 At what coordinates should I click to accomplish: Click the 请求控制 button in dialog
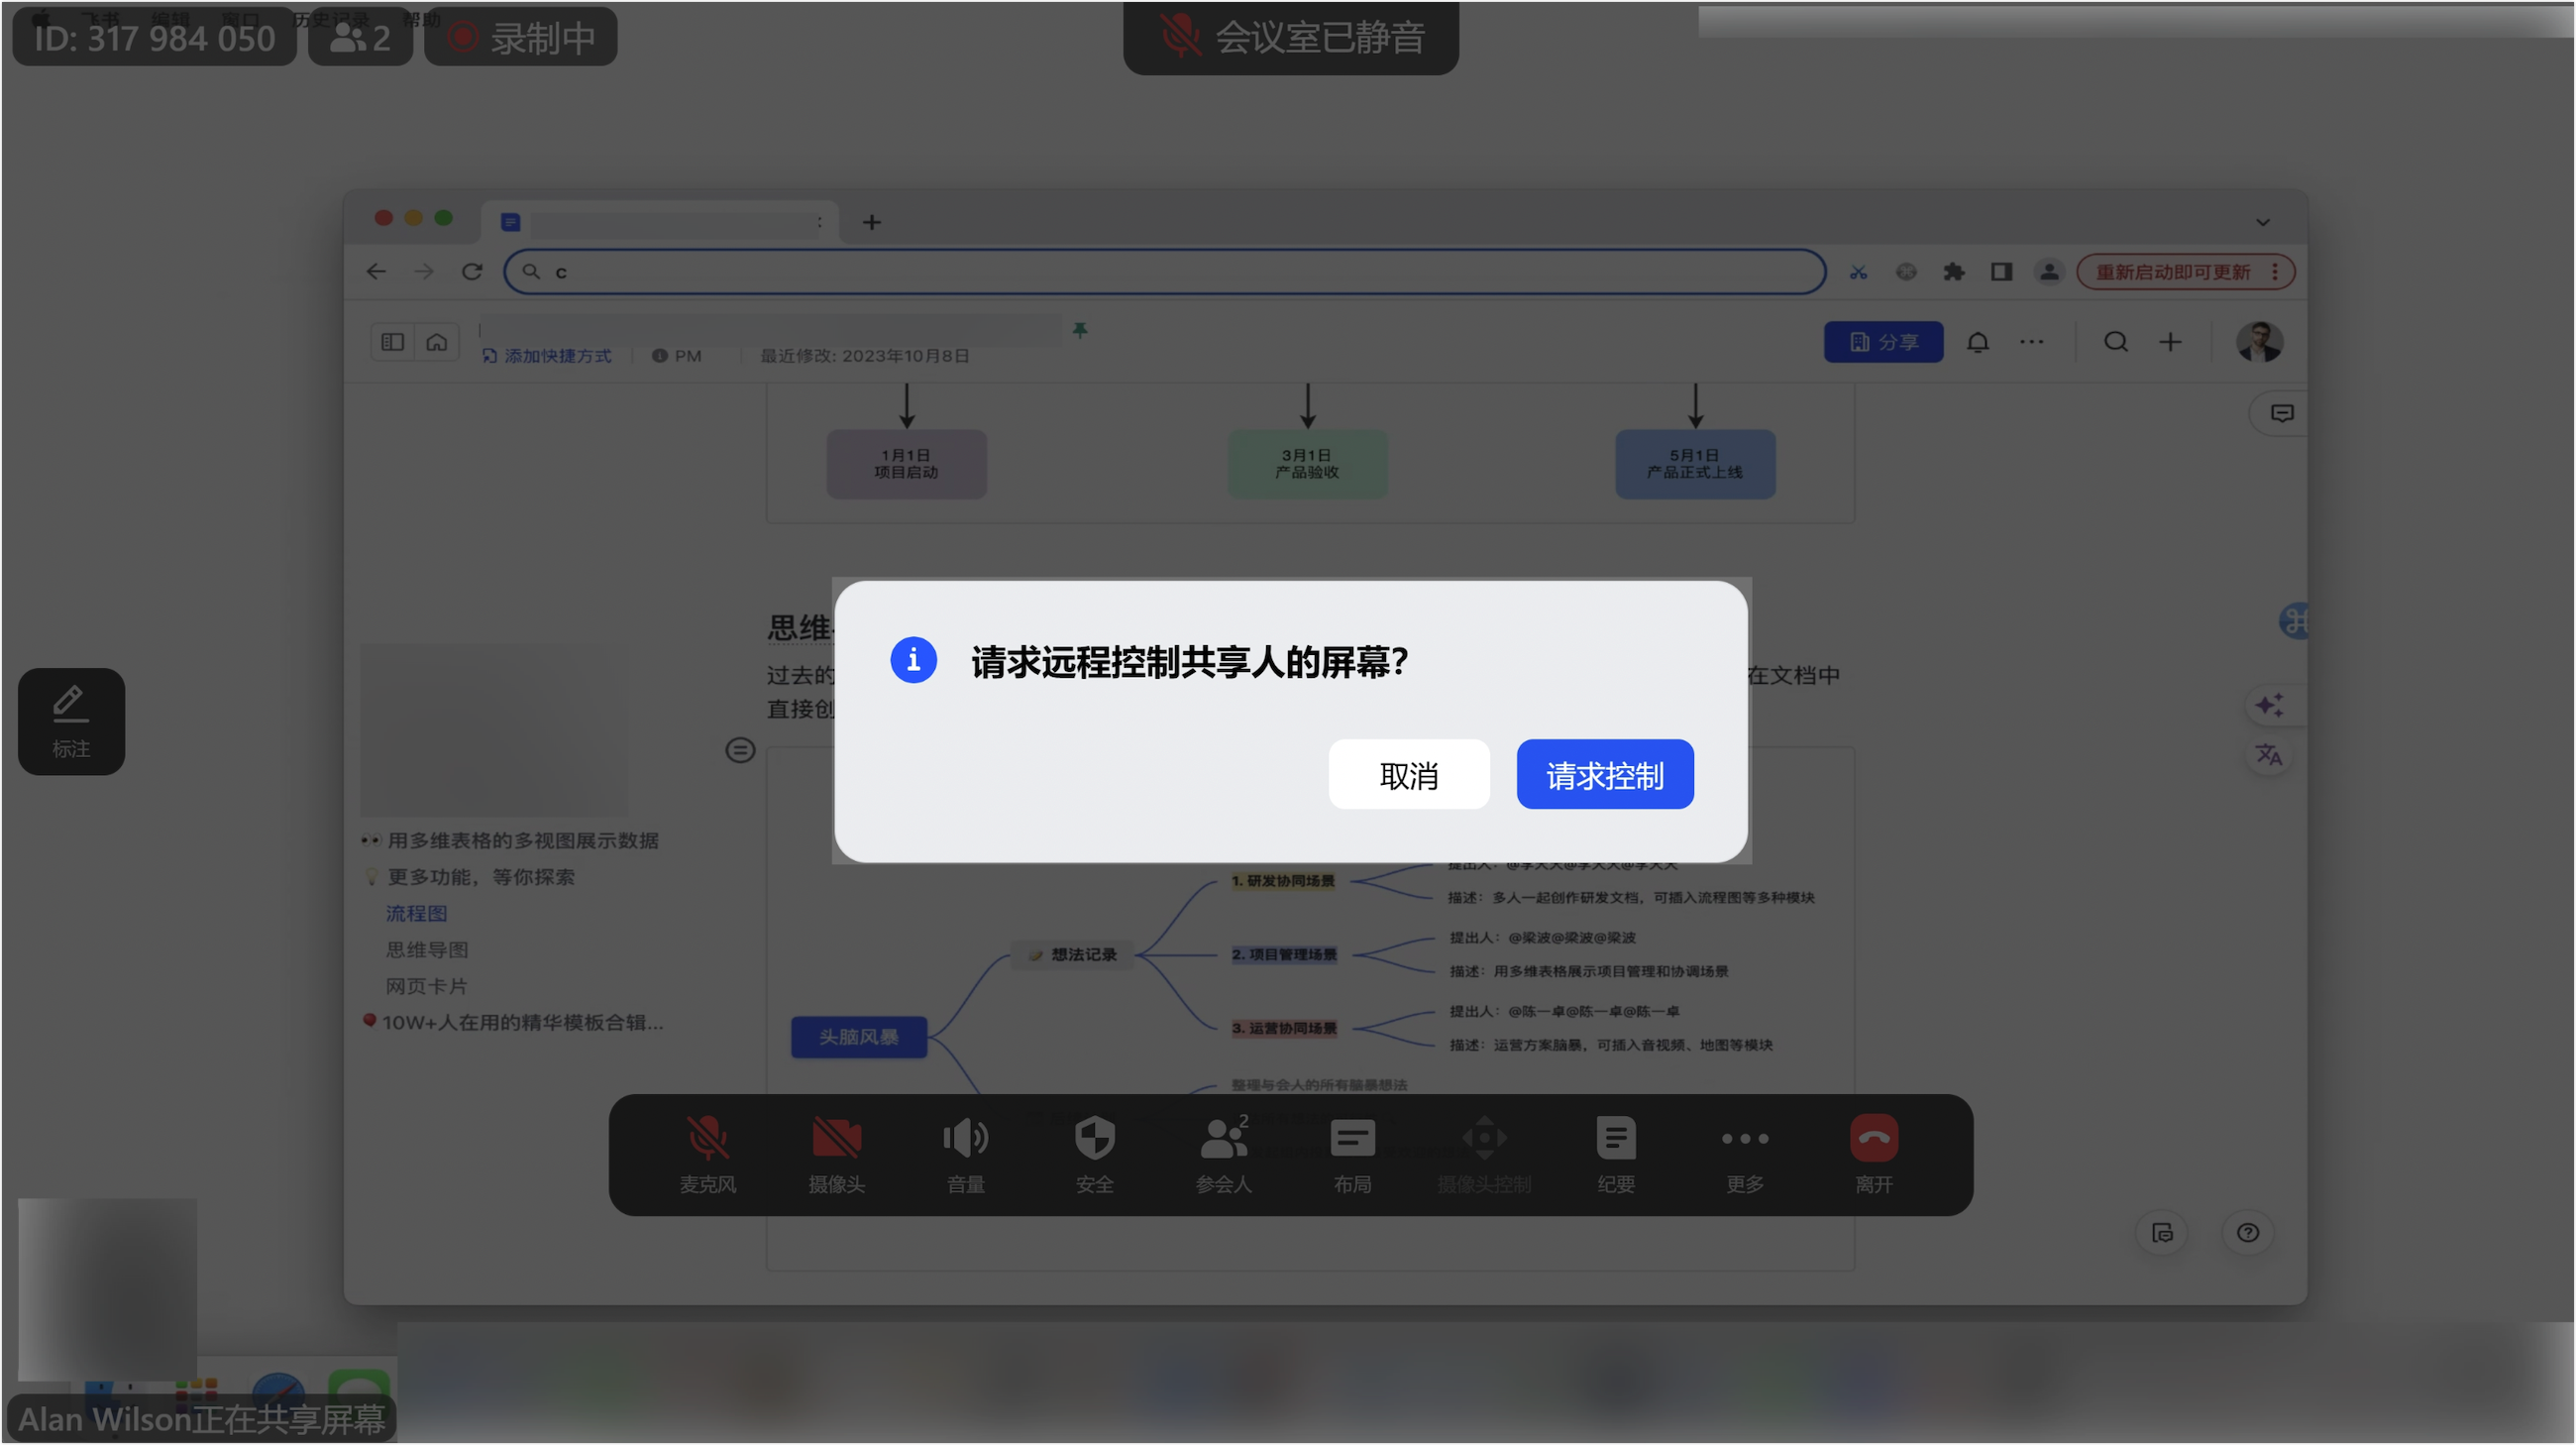click(x=1604, y=775)
